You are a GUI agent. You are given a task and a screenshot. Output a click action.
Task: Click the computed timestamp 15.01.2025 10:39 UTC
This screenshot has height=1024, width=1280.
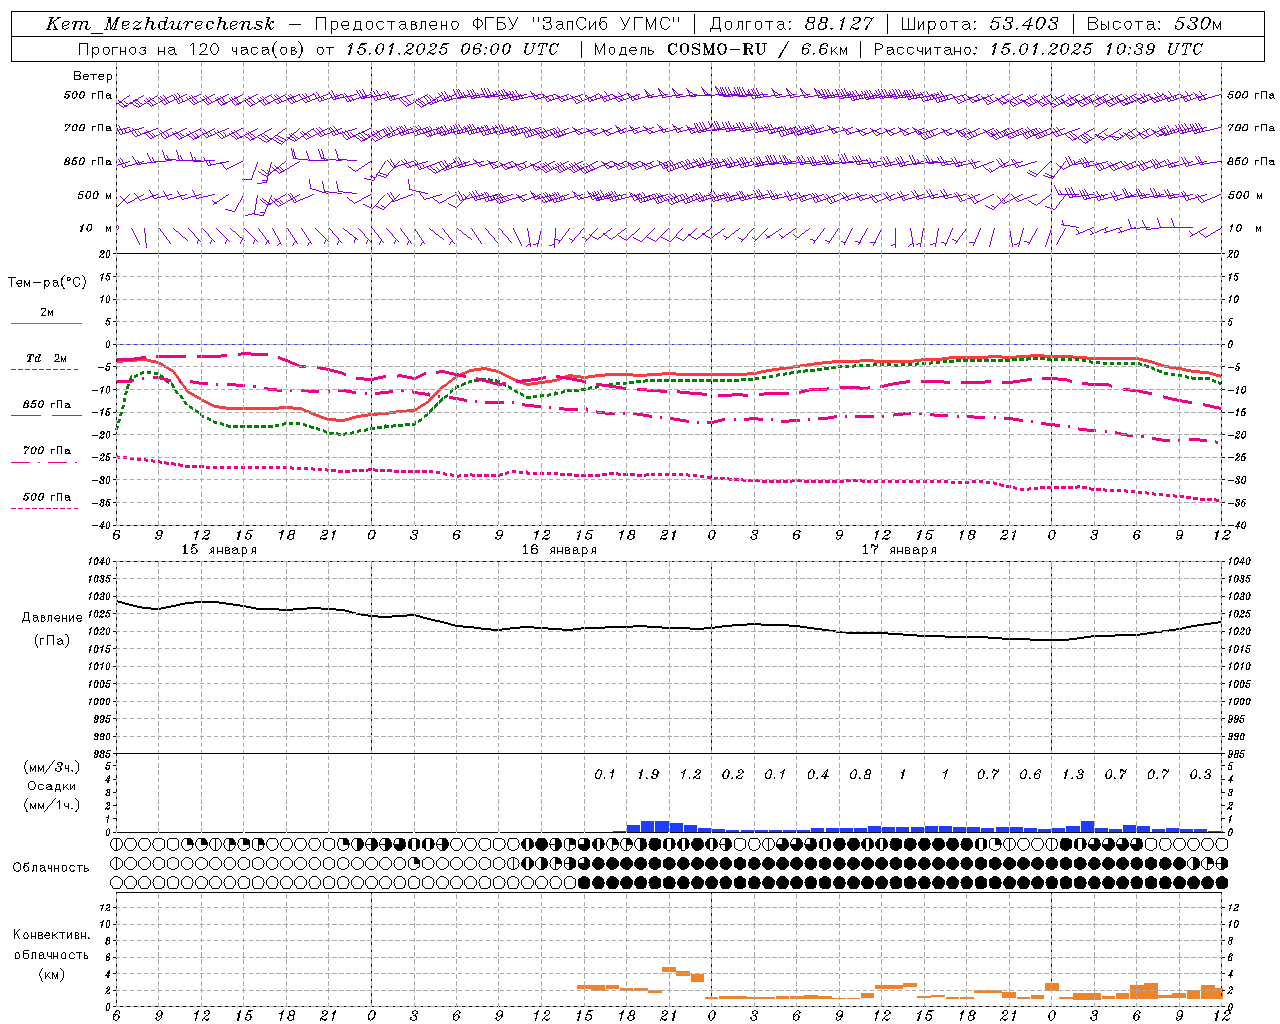1096,49
